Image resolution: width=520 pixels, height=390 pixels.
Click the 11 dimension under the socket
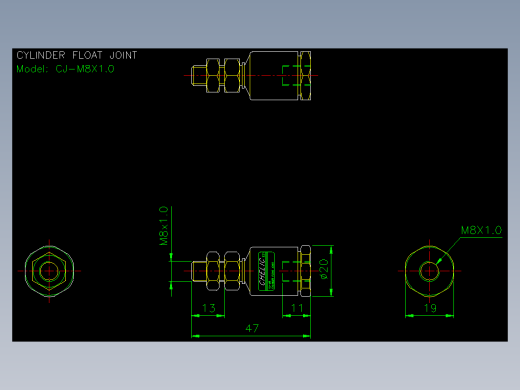coord(297,308)
